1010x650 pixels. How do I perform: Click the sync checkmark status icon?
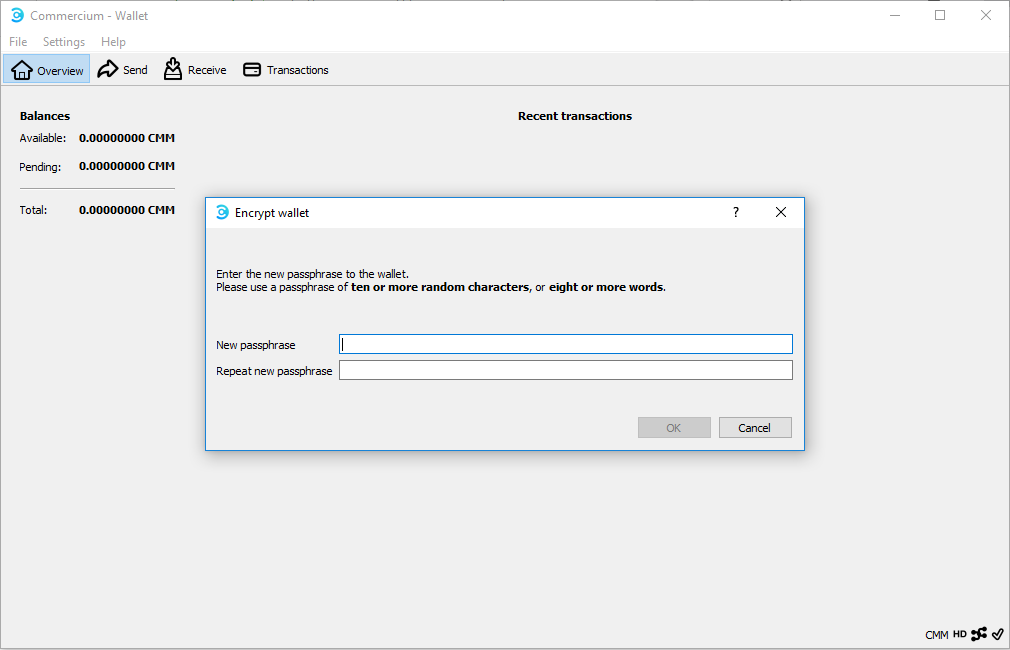(x=998, y=635)
